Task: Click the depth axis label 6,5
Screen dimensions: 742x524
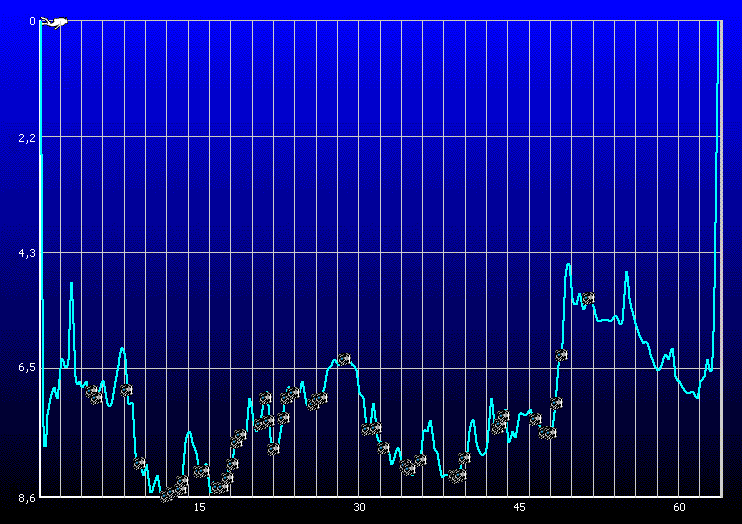Action: [26, 367]
